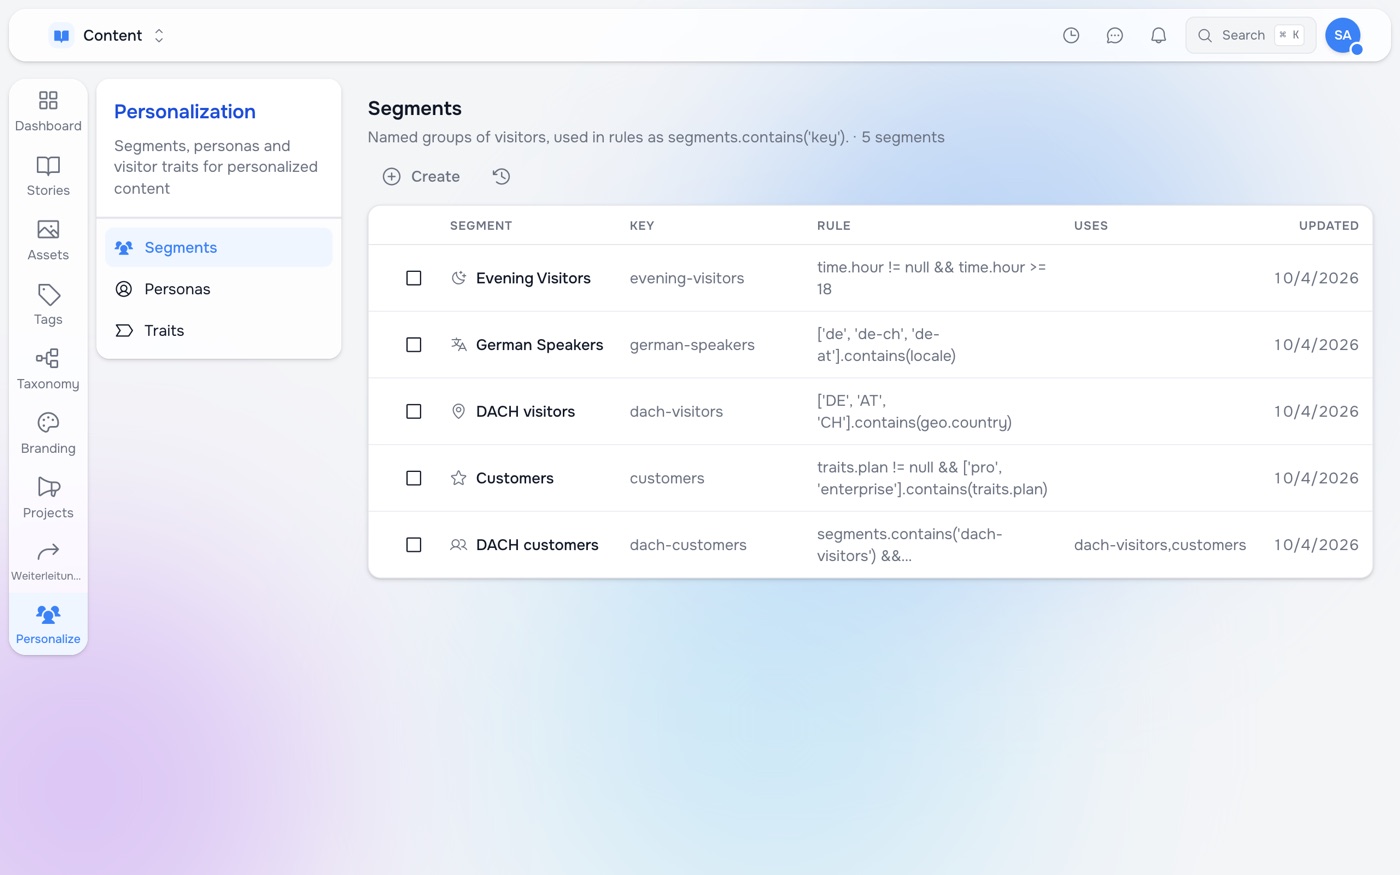Open the Taxonomy tree icon
The width and height of the screenshot is (1400, 875).
(48, 358)
